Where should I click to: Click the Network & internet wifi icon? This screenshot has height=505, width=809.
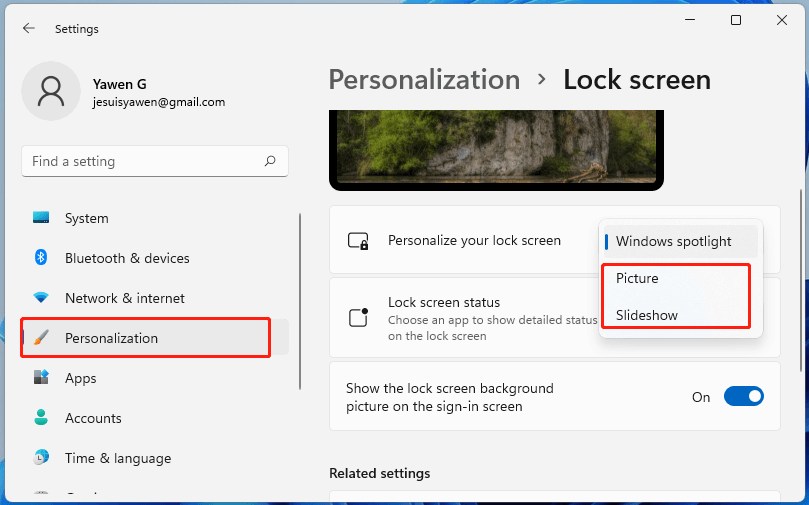click(x=41, y=298)
